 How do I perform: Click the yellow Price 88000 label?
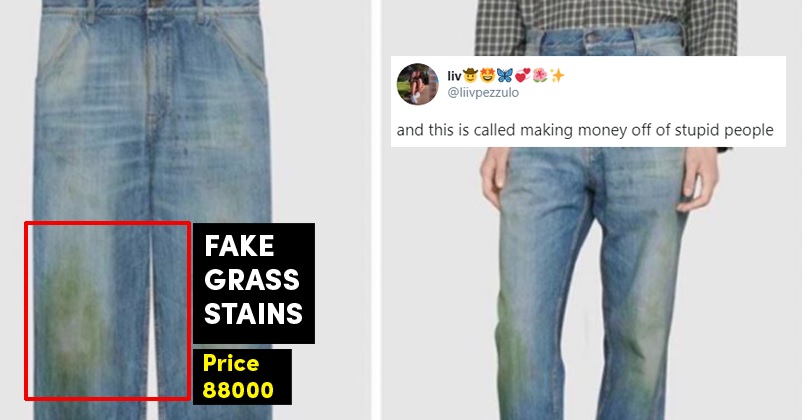pyautogui.click(x=242, y=377)
